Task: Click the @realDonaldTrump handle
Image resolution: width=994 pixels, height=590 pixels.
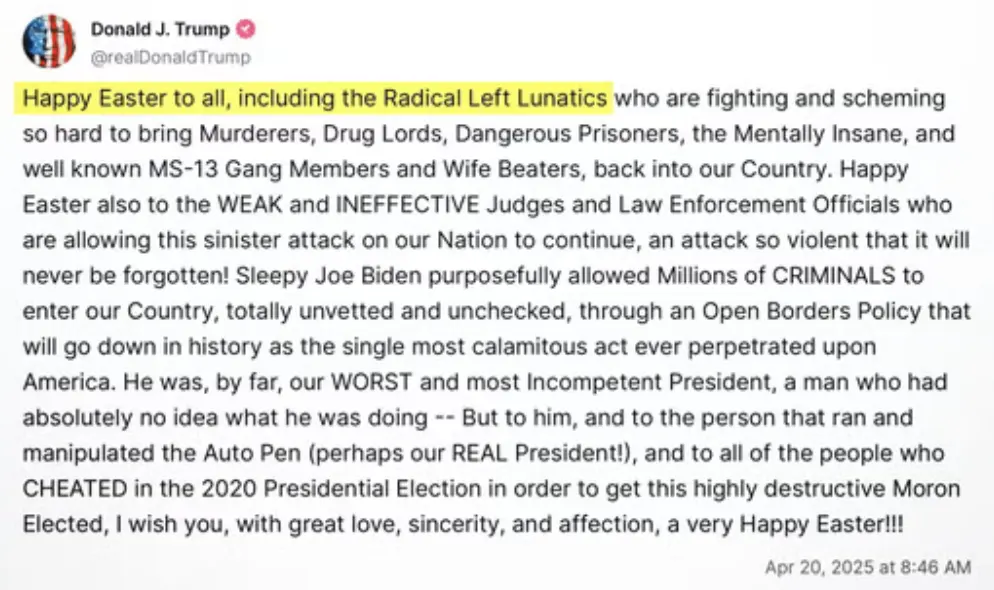Action: click(x=171, y=58)
